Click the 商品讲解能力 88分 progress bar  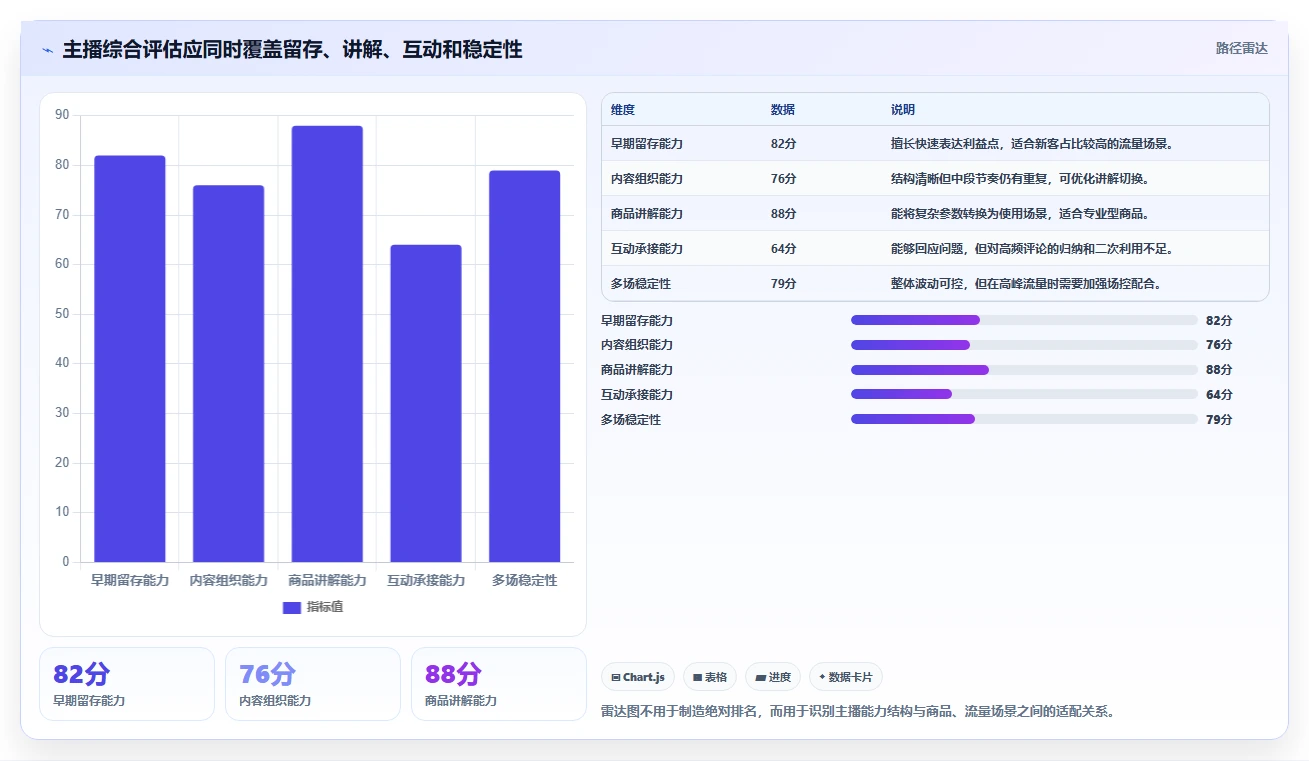[1024, 370]
